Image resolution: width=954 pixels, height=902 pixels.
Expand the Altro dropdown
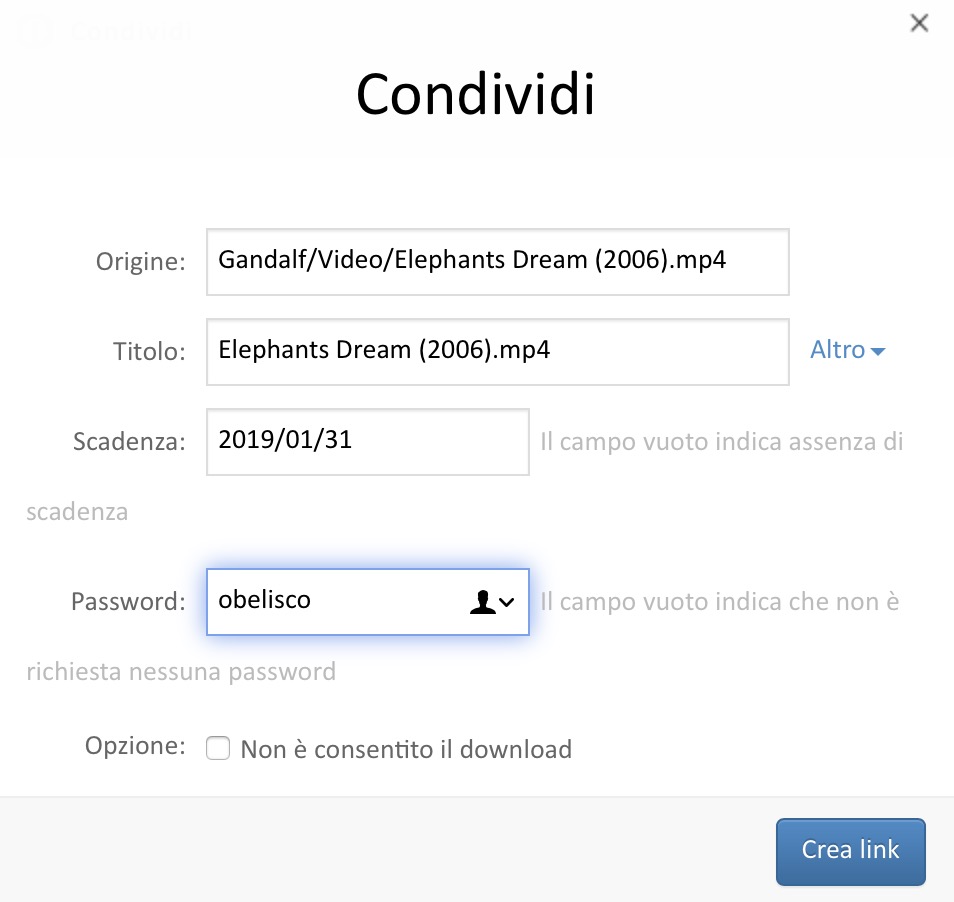pyautogui.click(x=838, y=350)
